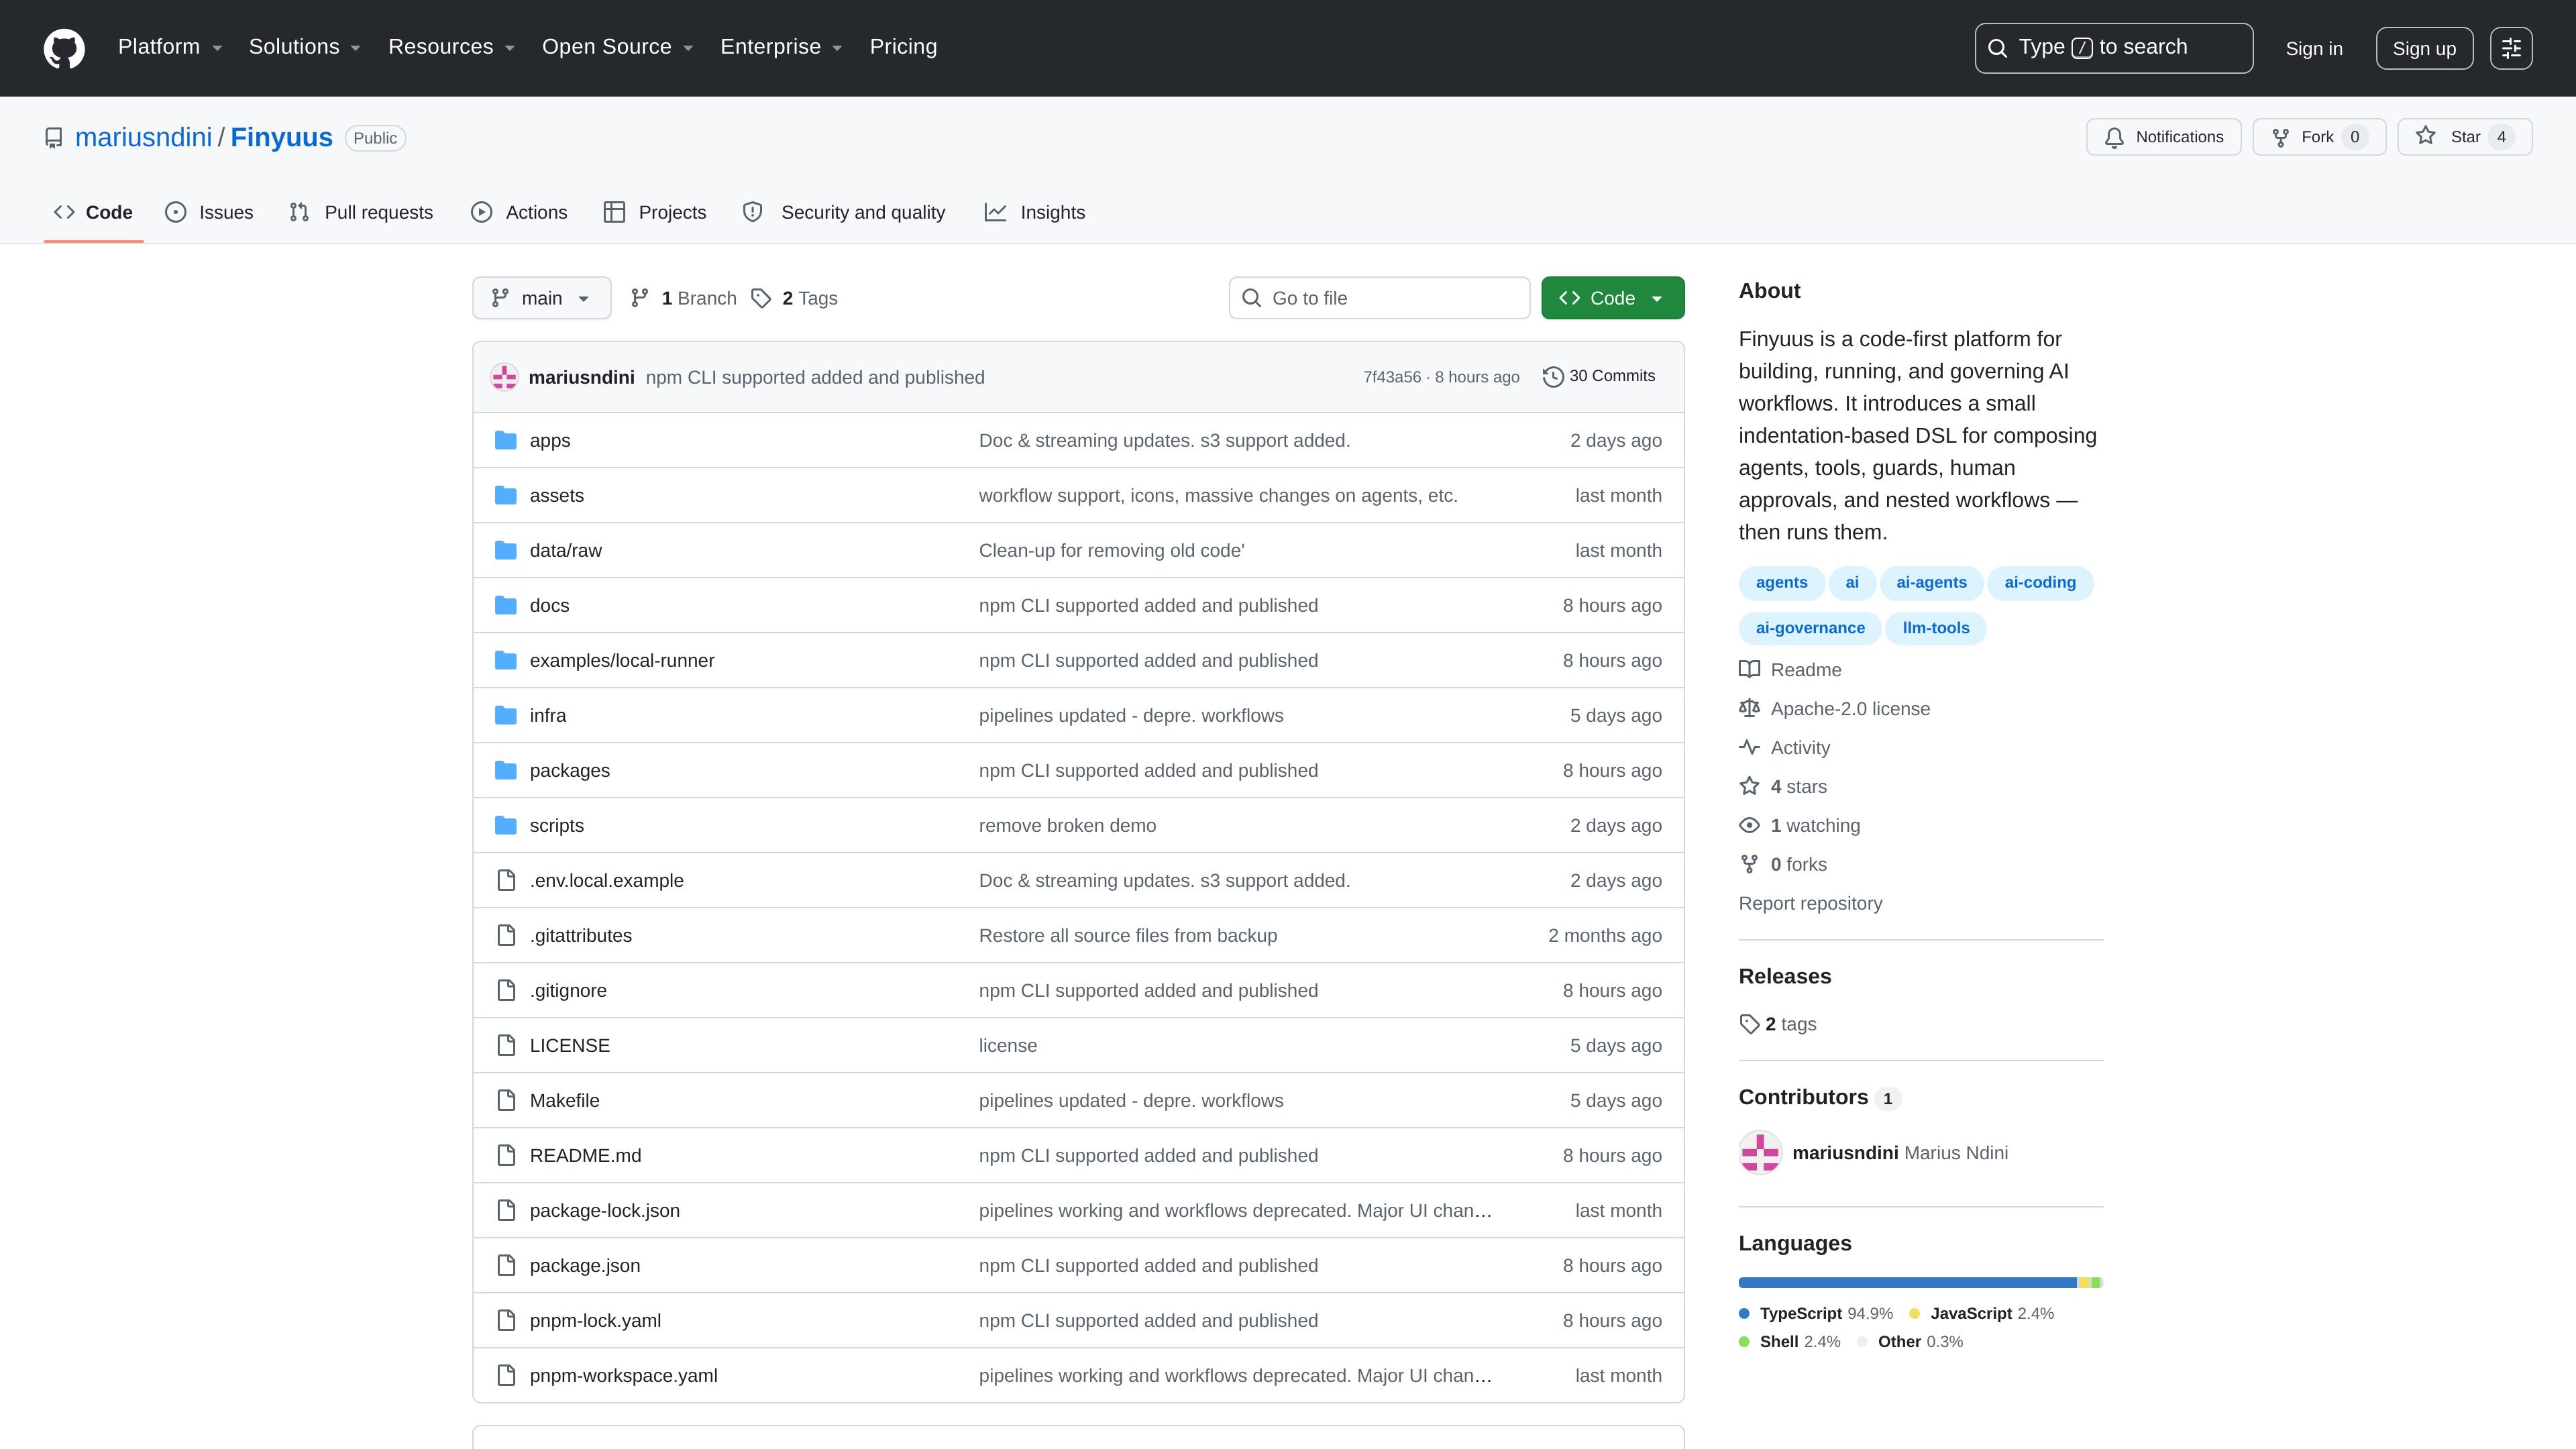Switch to the Actions tab
This screenshot has width=2576, height=1449.
tap(519, 212)
